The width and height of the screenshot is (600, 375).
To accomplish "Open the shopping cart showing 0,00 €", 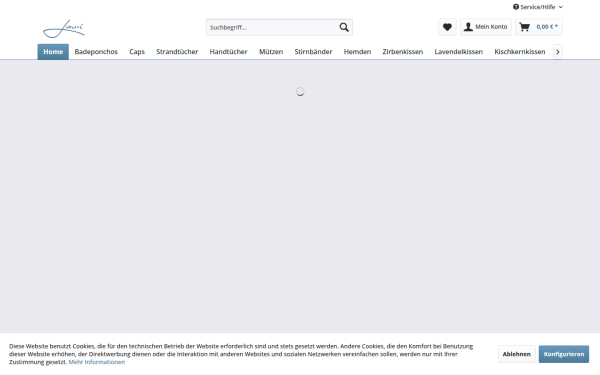I will point(539,27).
